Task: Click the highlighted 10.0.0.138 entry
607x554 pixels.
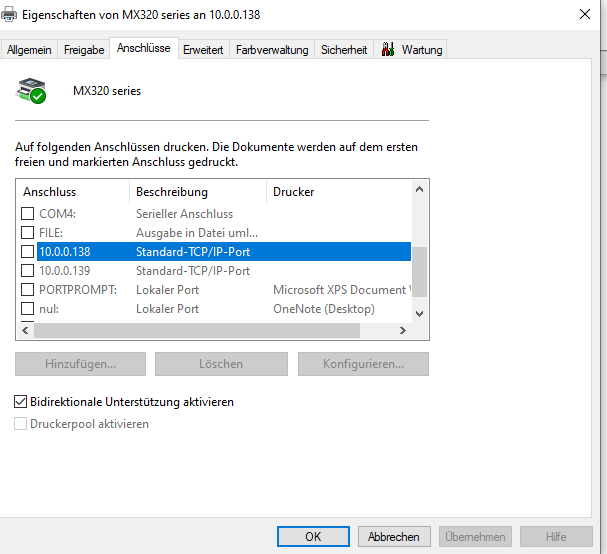Action: pyautogui.click(x=224, y=252)
